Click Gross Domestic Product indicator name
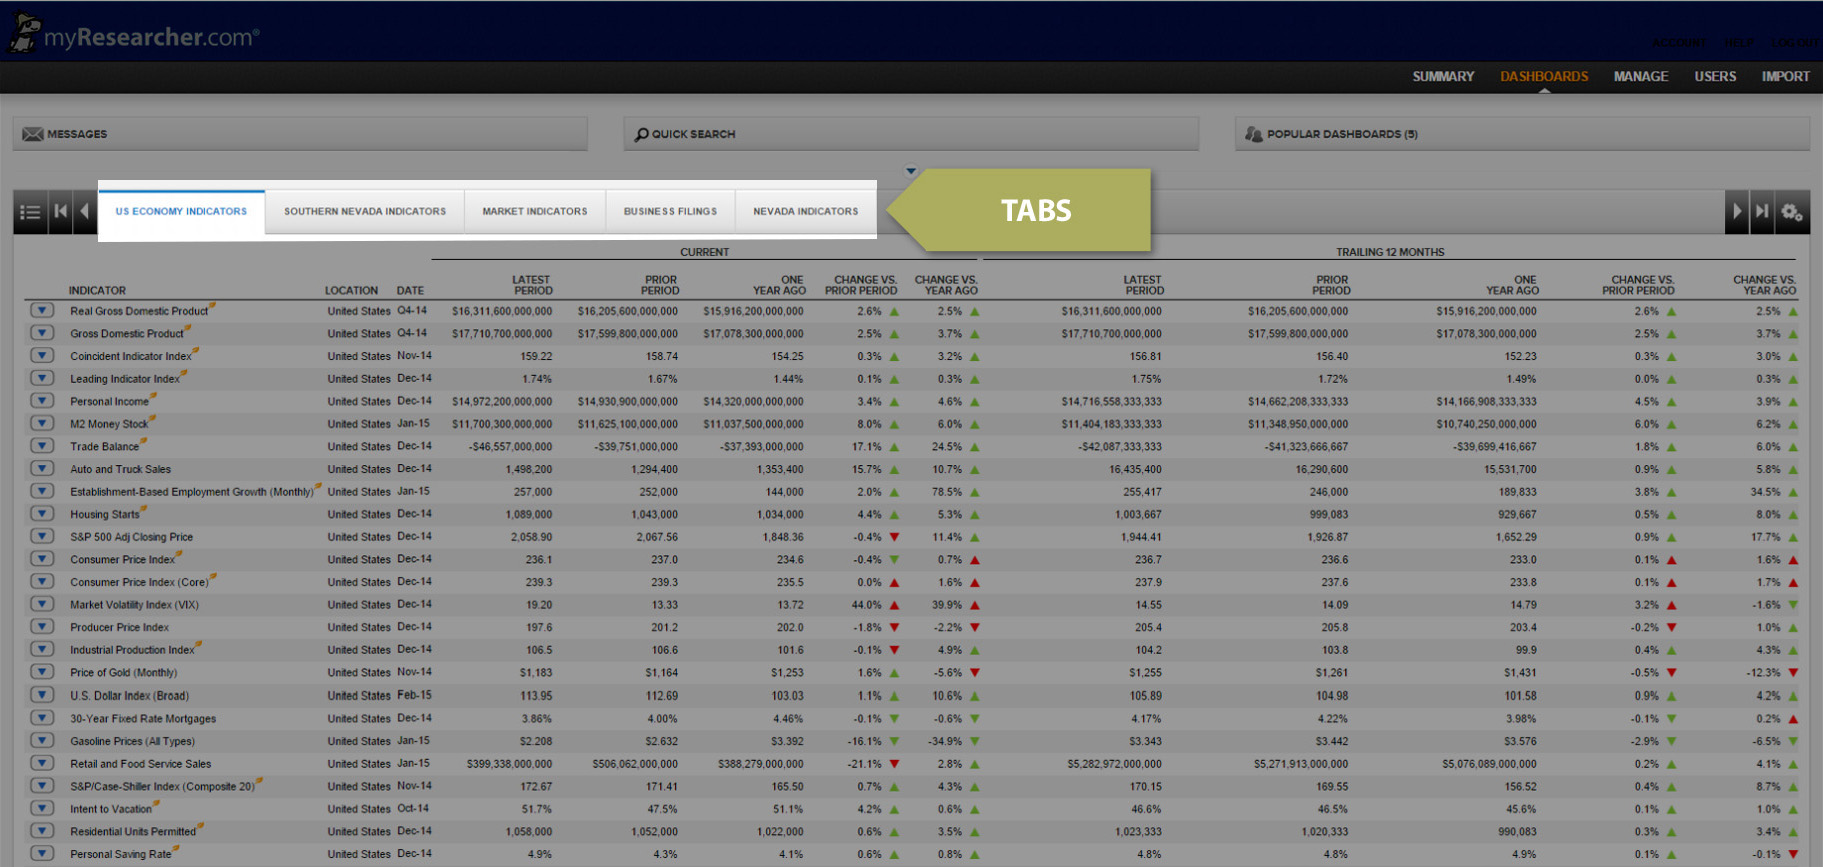Viewport: 1823px width, 867px height. coord(127,334)
